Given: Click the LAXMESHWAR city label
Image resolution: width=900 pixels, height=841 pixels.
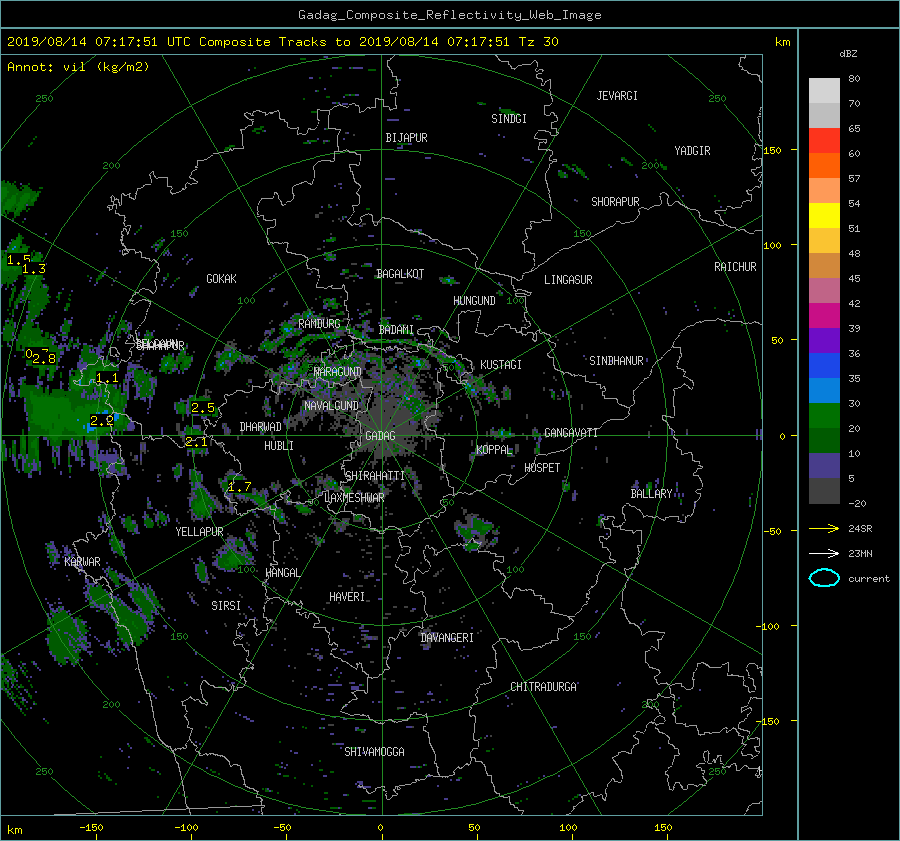Looking at the screenshot, I should tap(354, 498).
